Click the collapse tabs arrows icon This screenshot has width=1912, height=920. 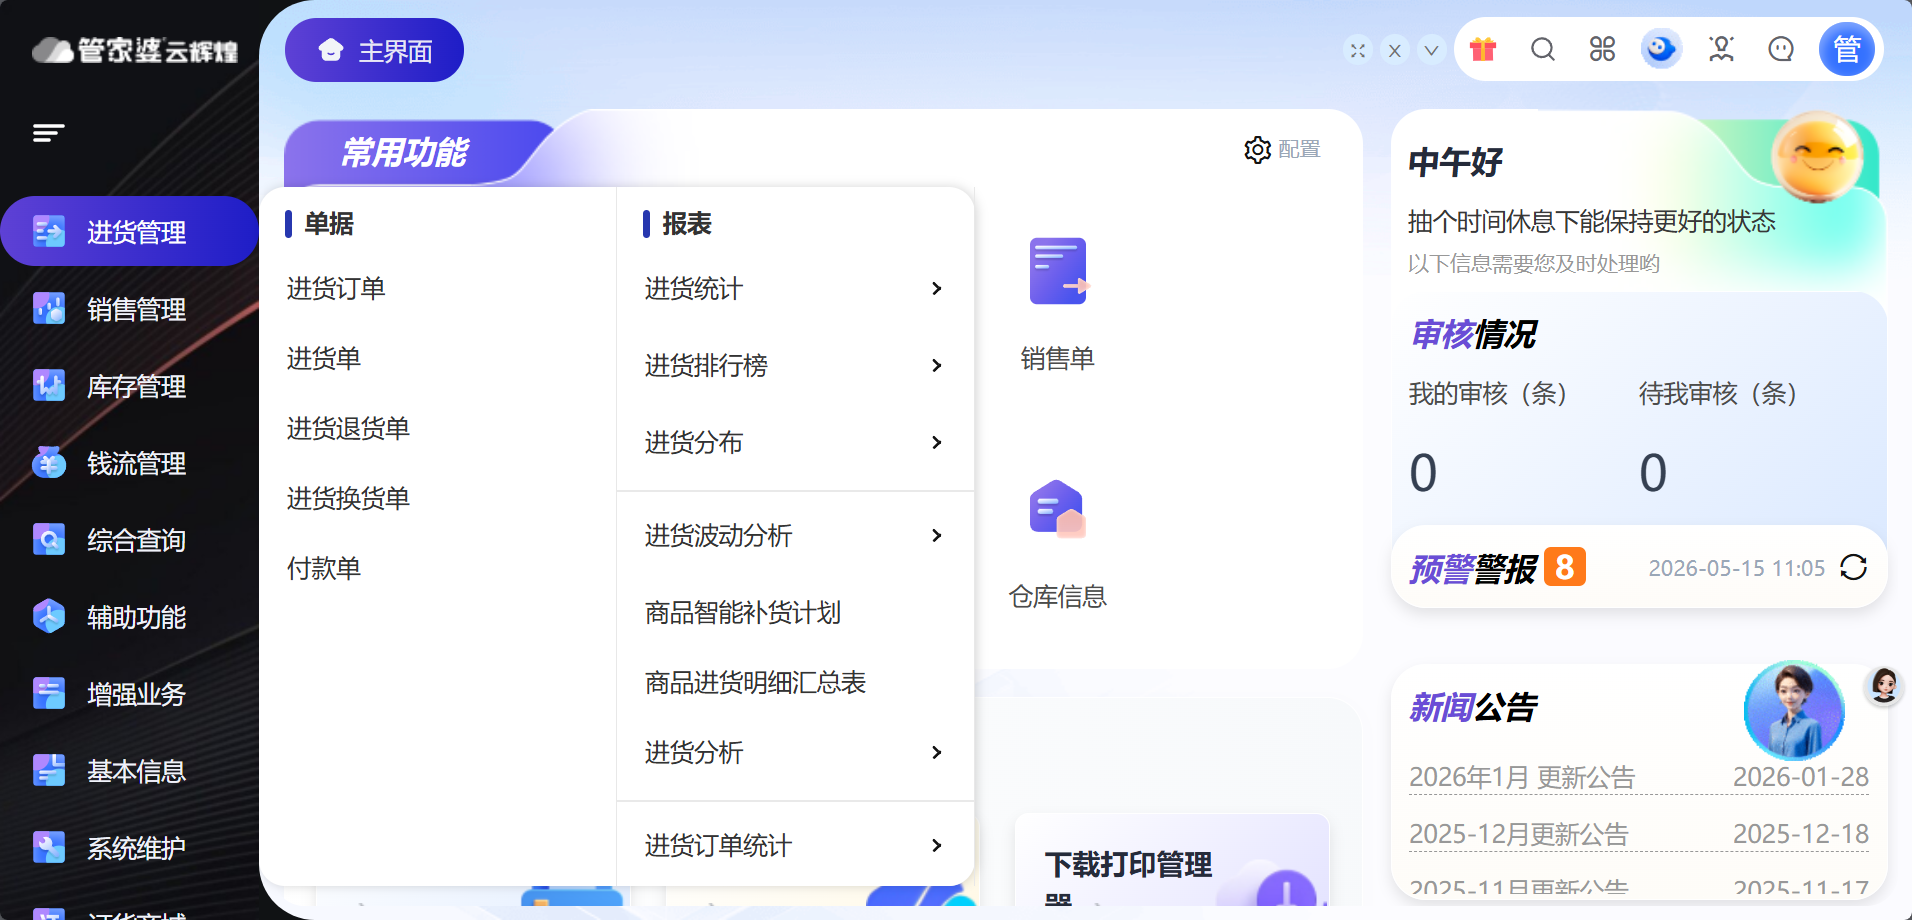click(1357, 50)
